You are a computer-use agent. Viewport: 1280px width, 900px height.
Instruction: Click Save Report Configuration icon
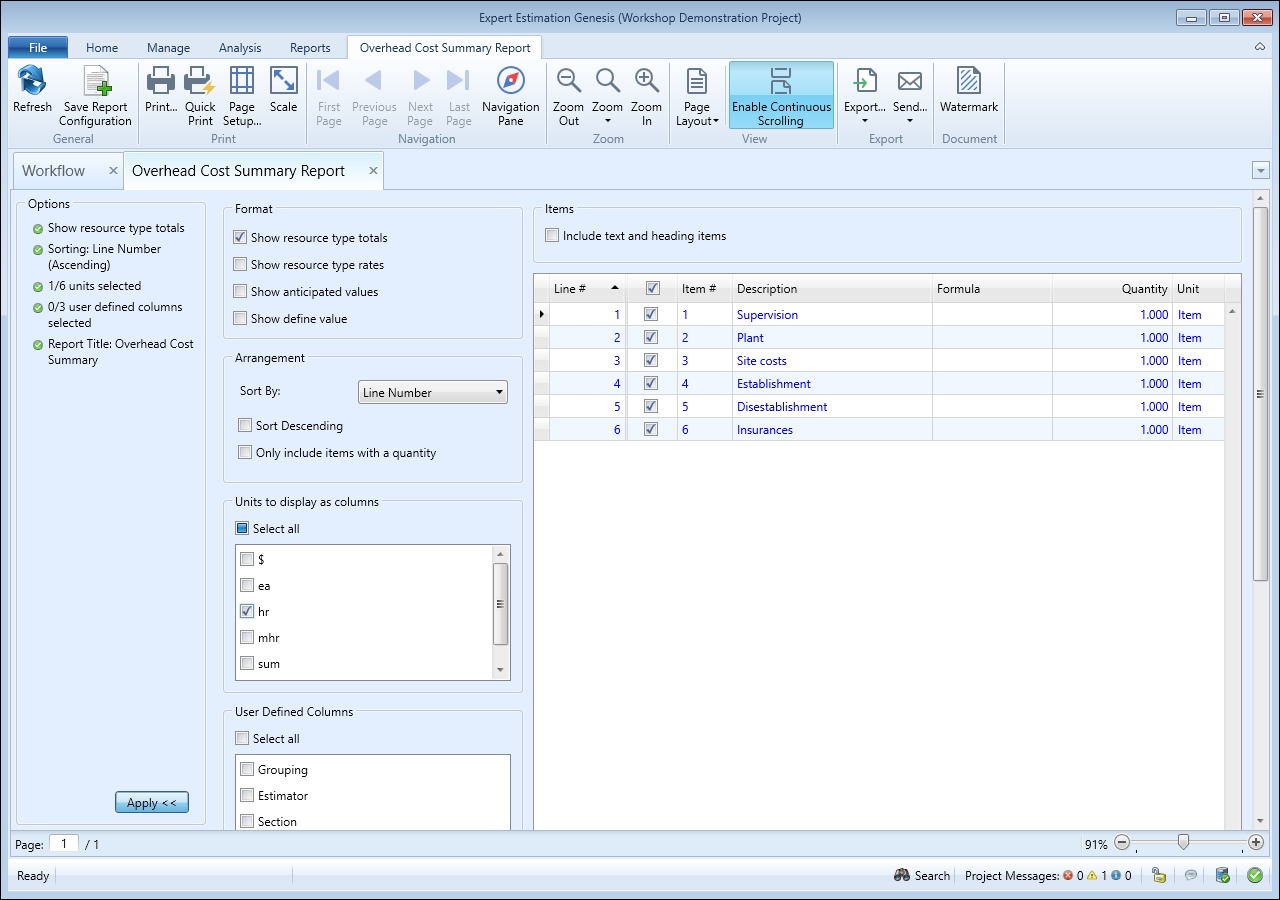(96, 82)
